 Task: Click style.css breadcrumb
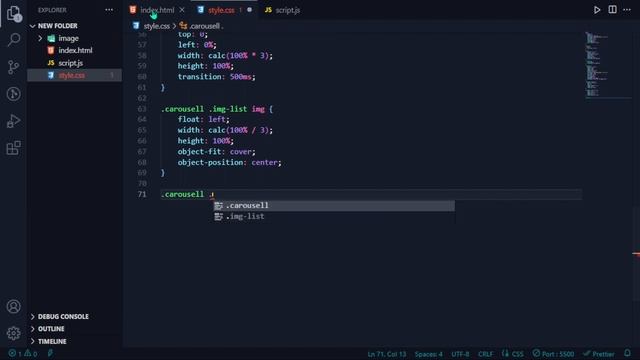(156, 26)
